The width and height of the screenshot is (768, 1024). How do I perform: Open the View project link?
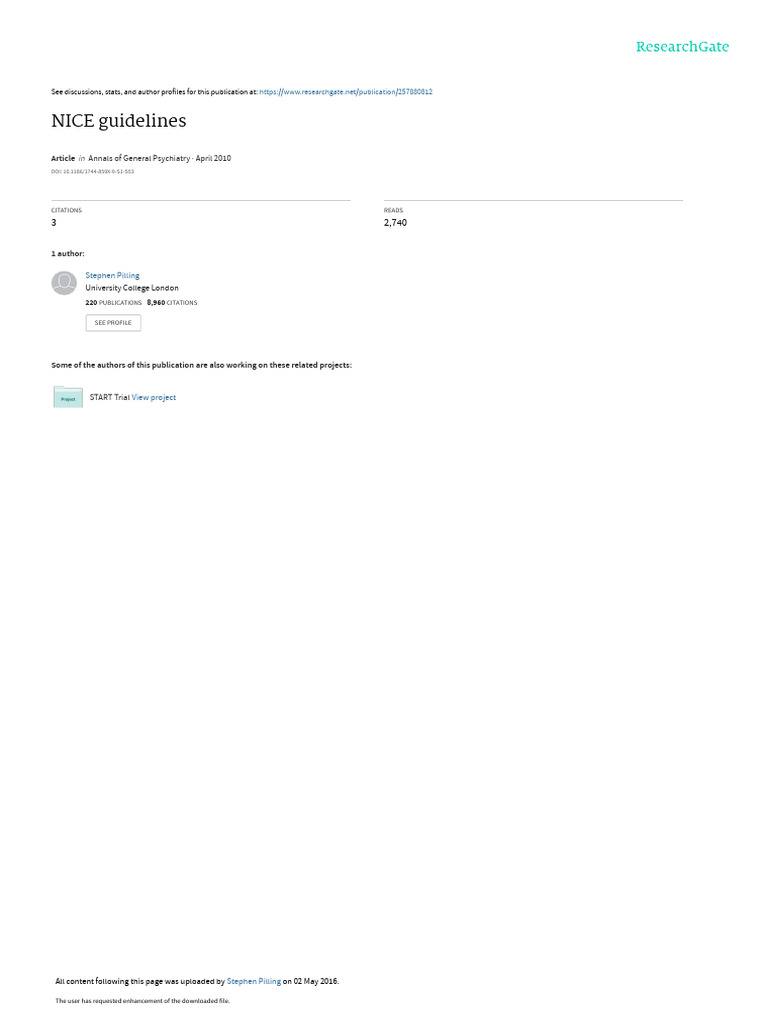pyautogui.click(x=153, y=397)
